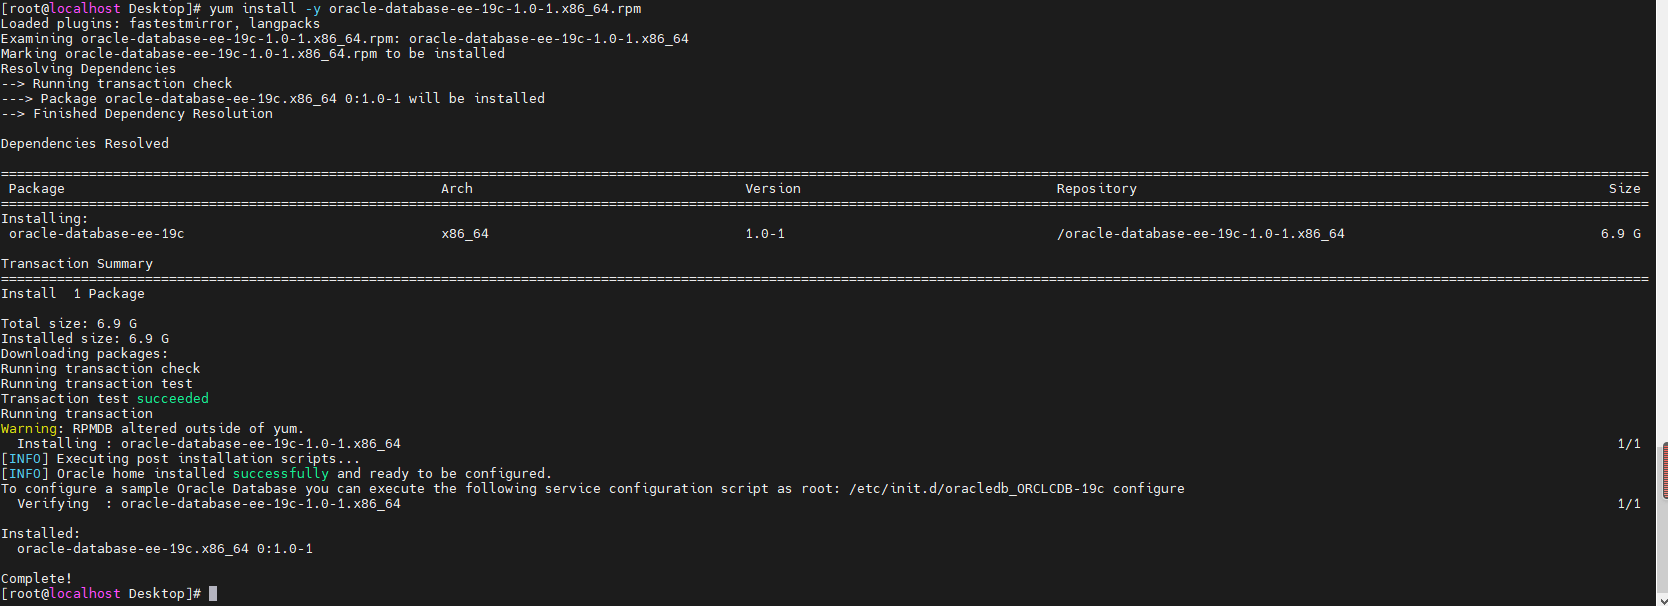Click the green 'succeeded' text

(173, 399)
